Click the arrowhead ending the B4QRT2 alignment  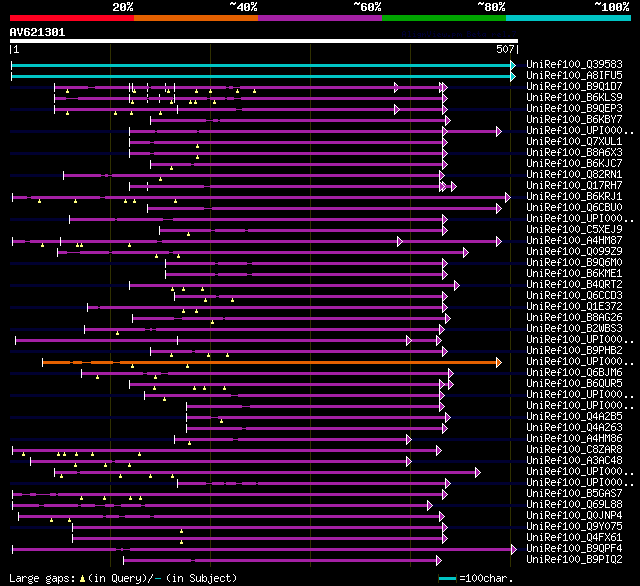pos(457,286)
